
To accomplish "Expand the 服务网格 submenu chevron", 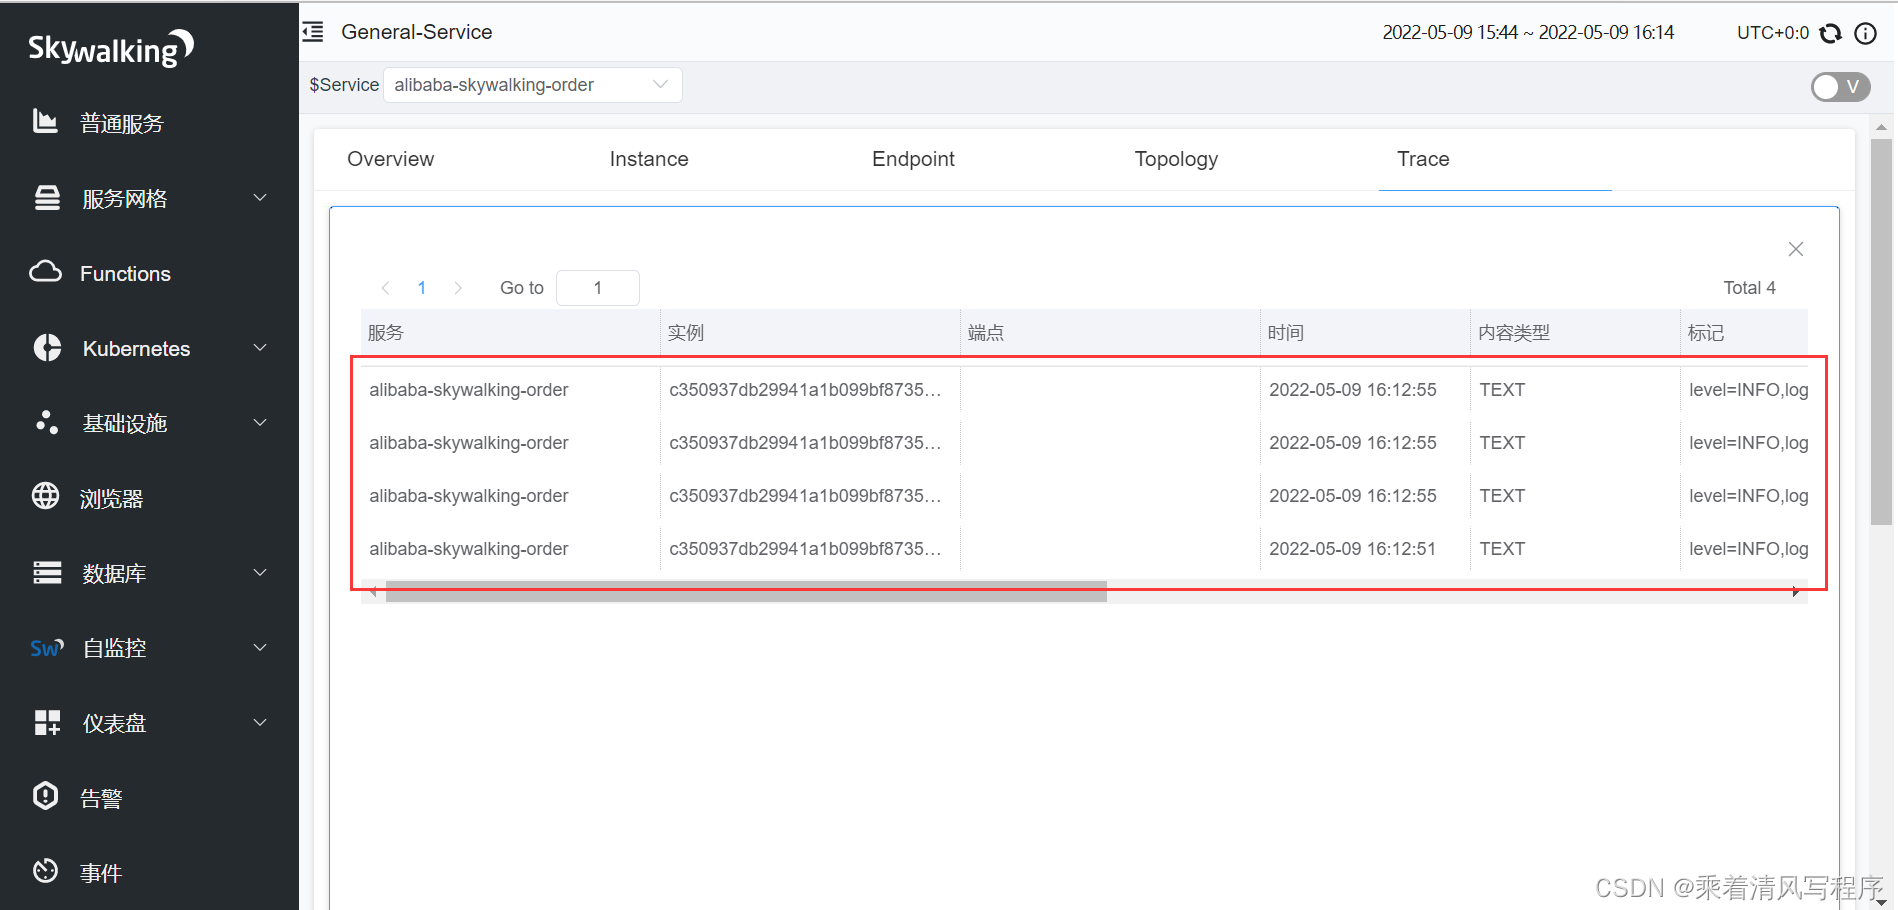I will click(x=260, y=198).
